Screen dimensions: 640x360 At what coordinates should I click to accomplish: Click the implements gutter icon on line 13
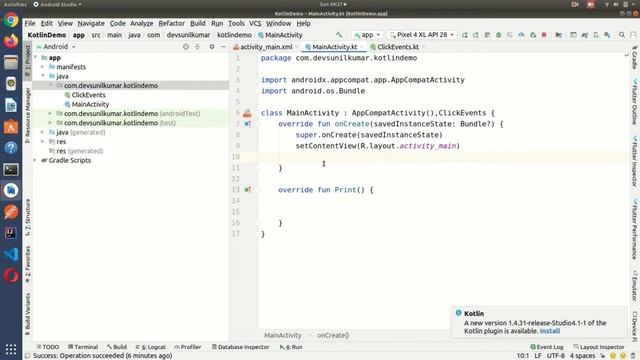(247, 190)
